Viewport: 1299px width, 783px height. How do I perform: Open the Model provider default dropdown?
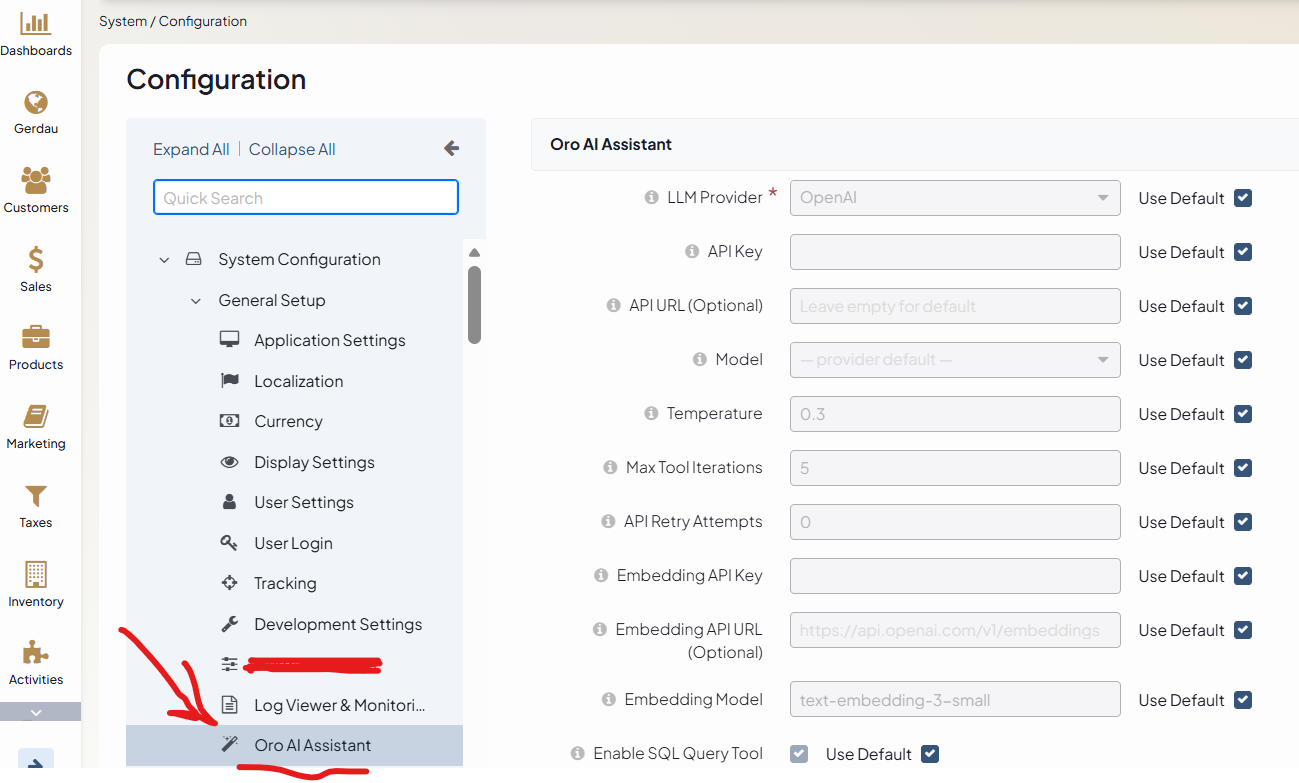(955, 360)
